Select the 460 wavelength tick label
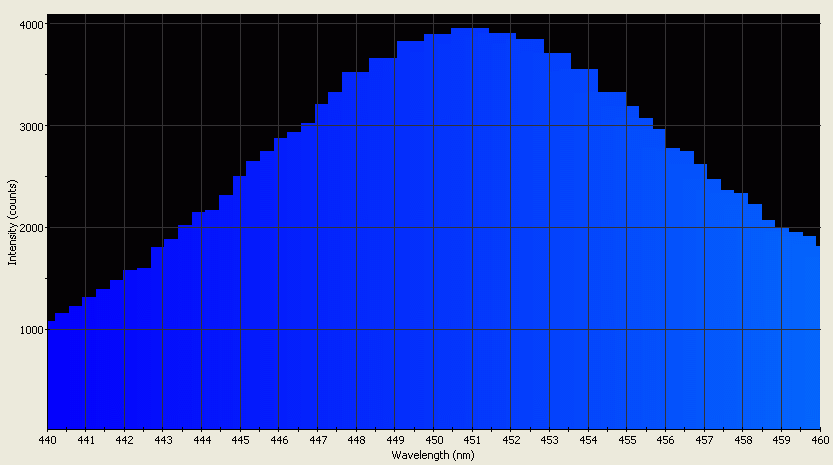The image size is (833, 465). (x=819, y=440)
